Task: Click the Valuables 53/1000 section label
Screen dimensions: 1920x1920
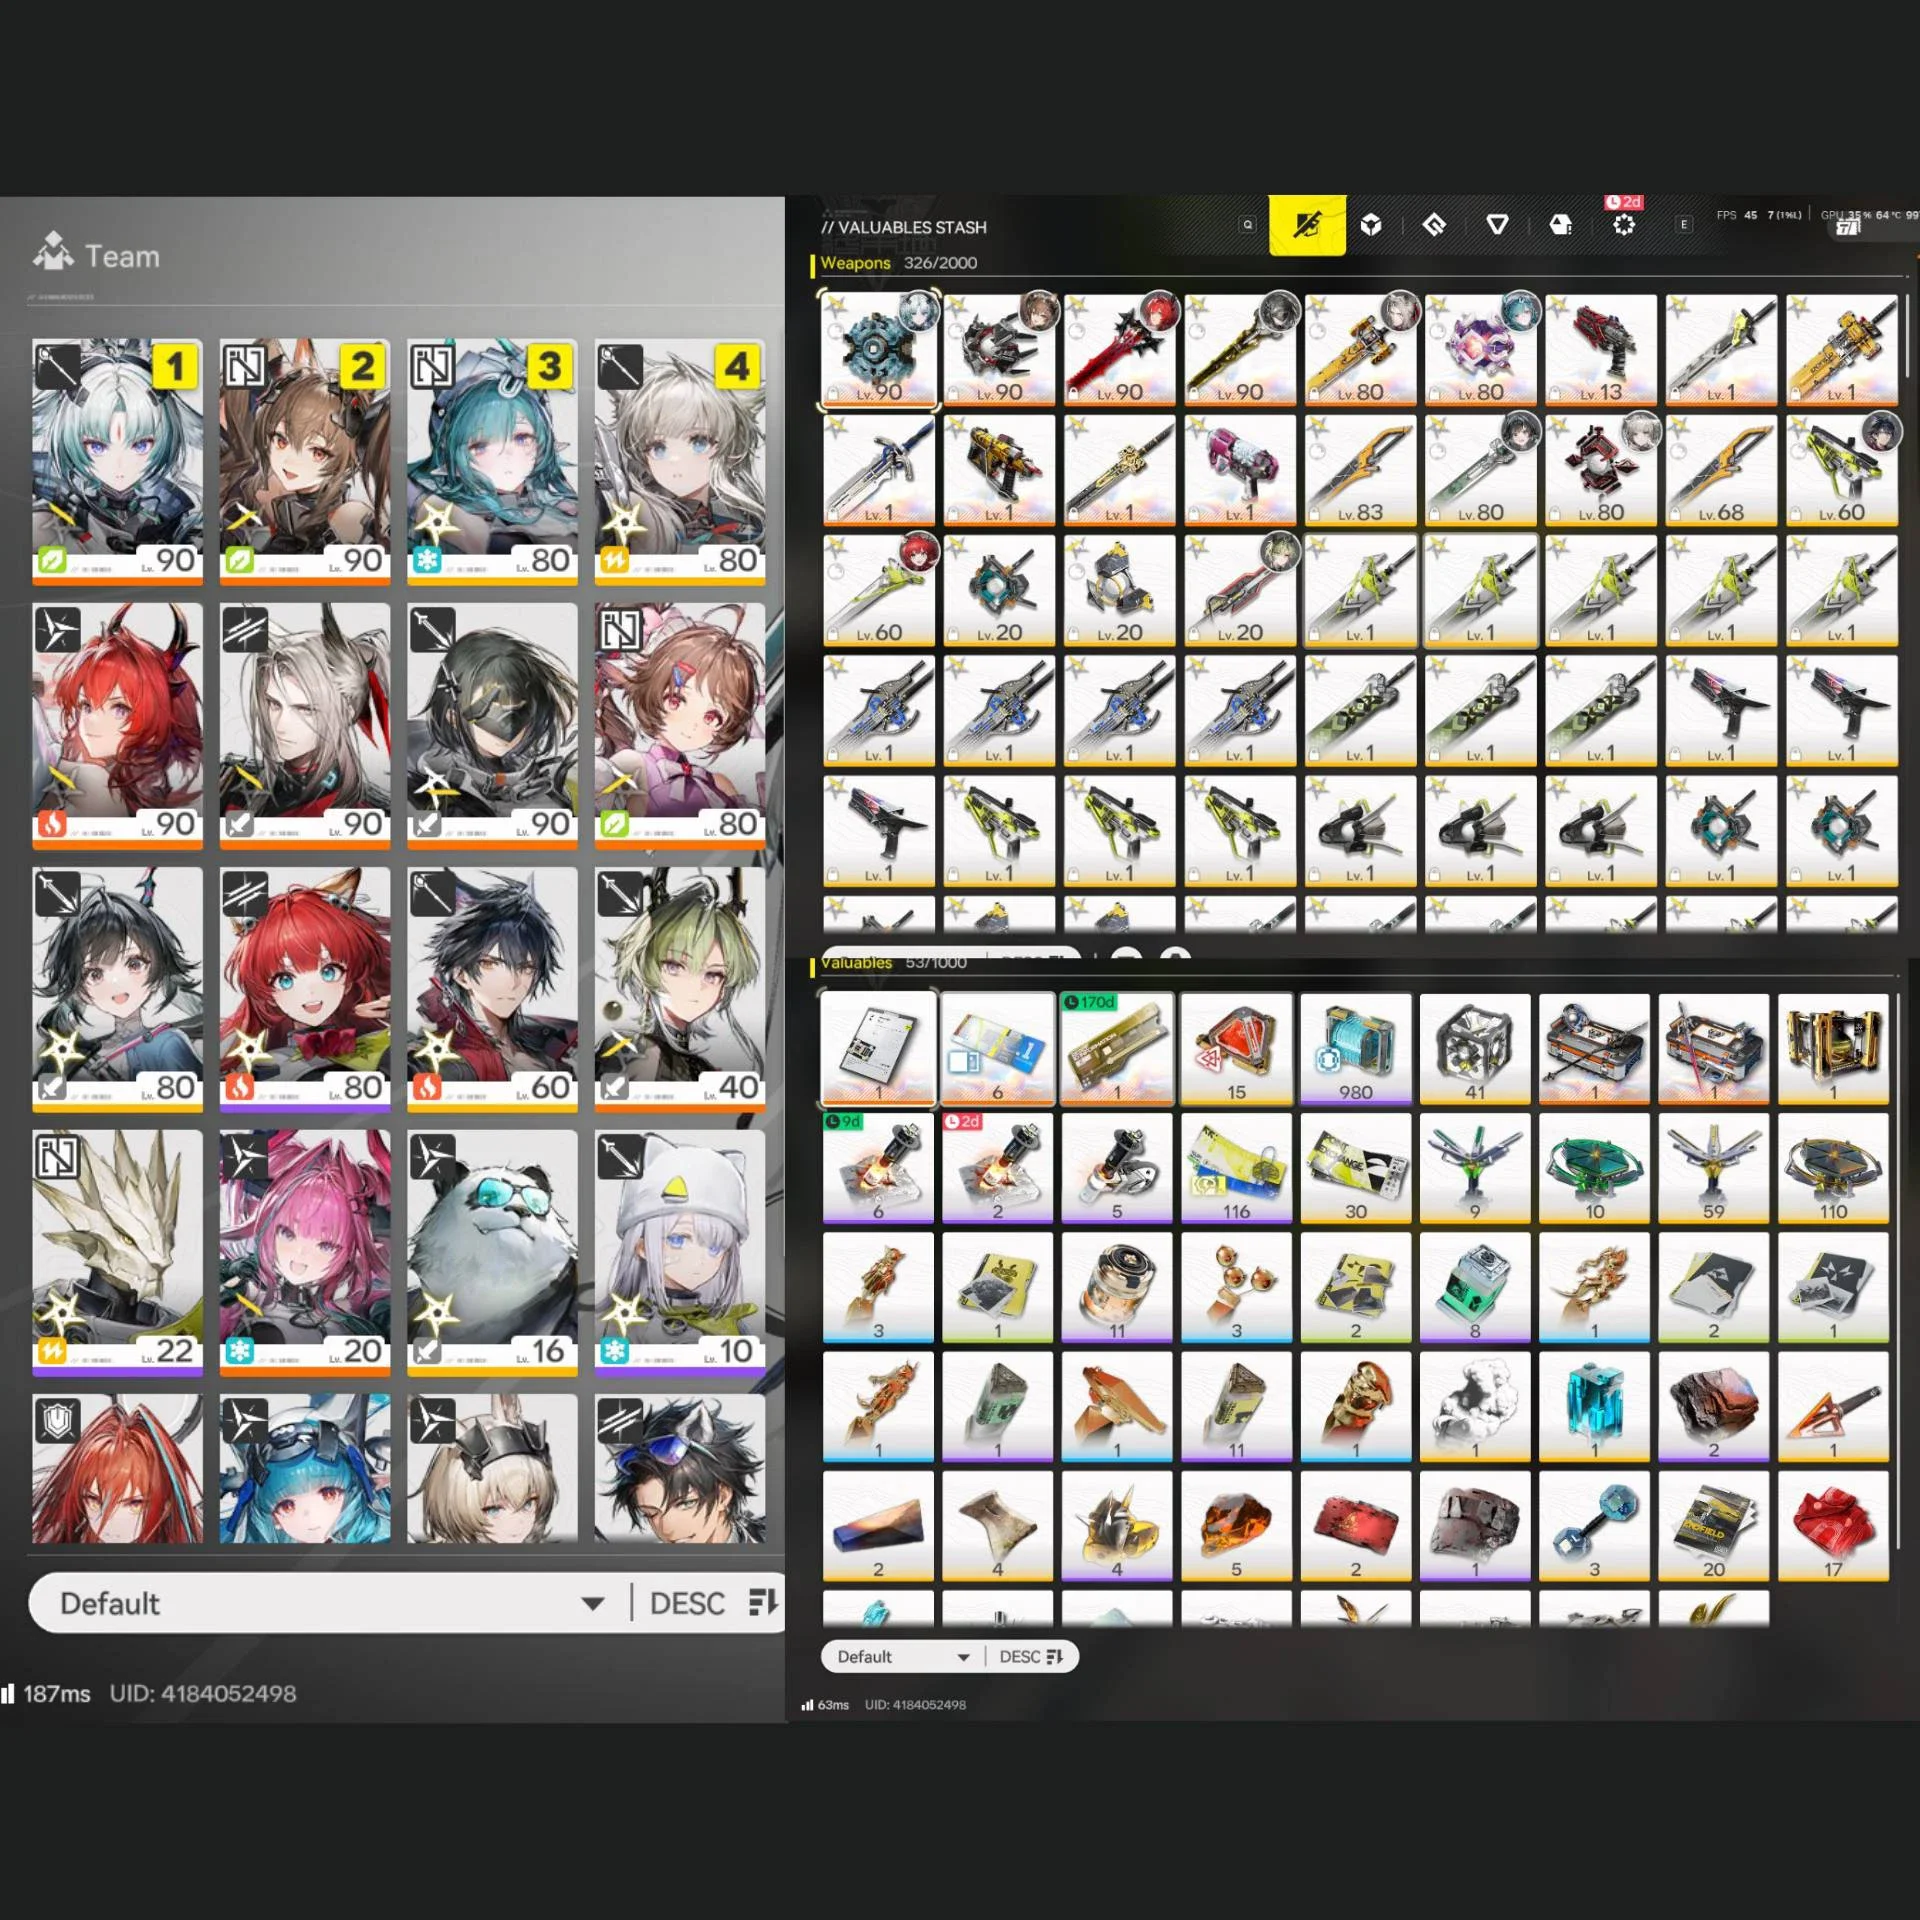Action: click(893, 962)
